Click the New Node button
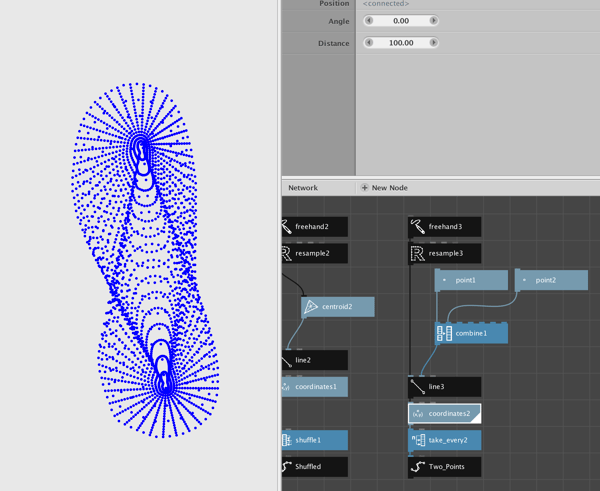Screen dimensions: 600x491 pos(385,188)
